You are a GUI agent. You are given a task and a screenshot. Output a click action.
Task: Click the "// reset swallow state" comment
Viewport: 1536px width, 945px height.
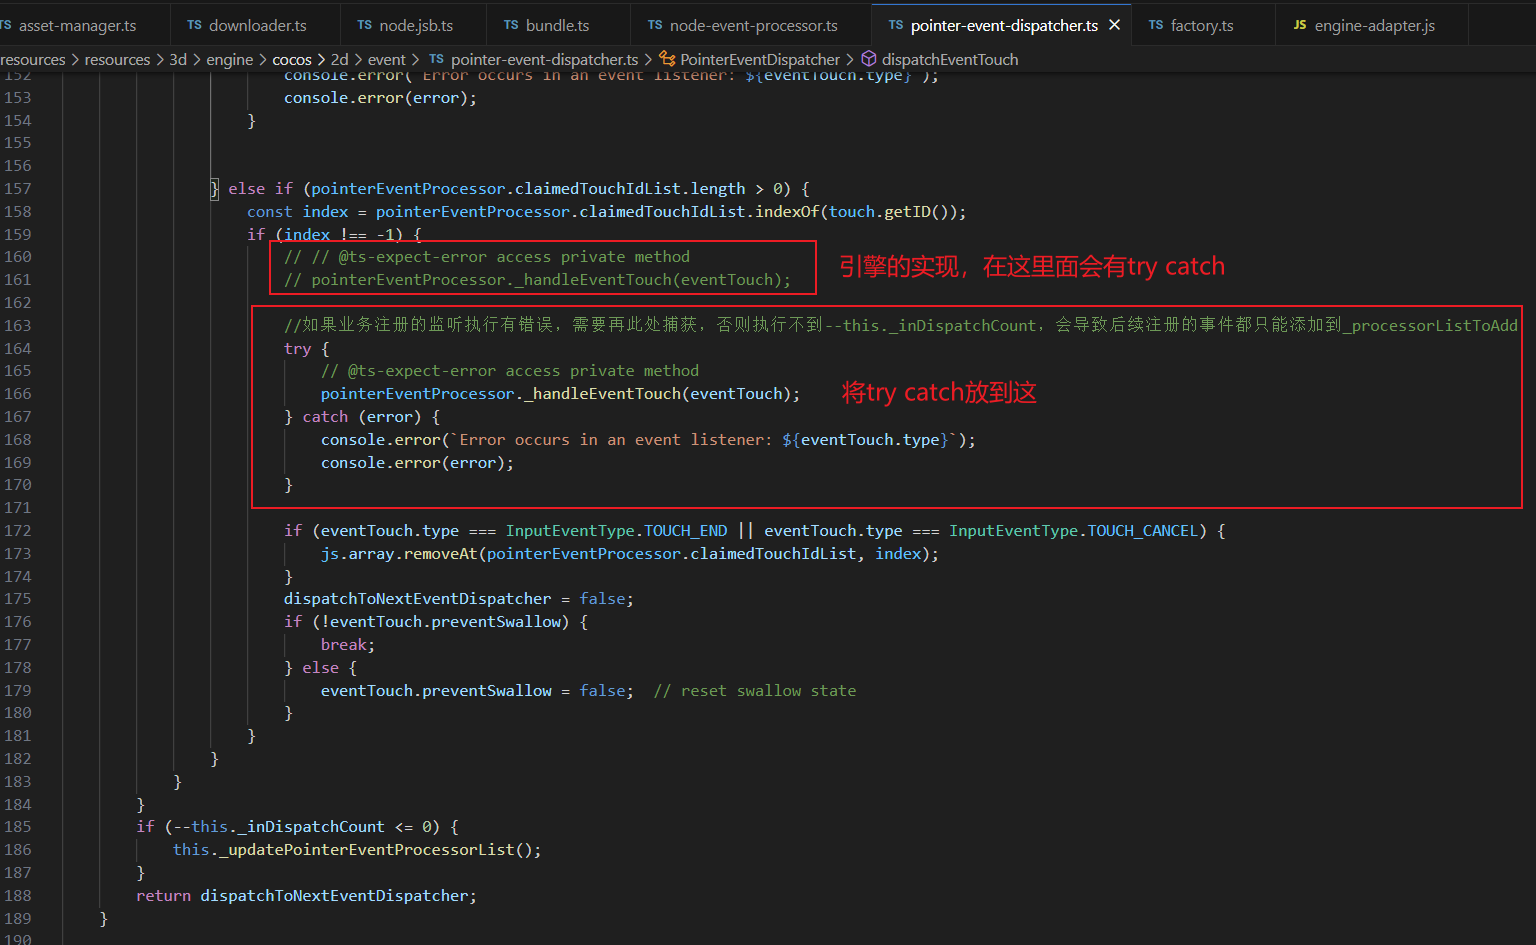pos(755,691)
